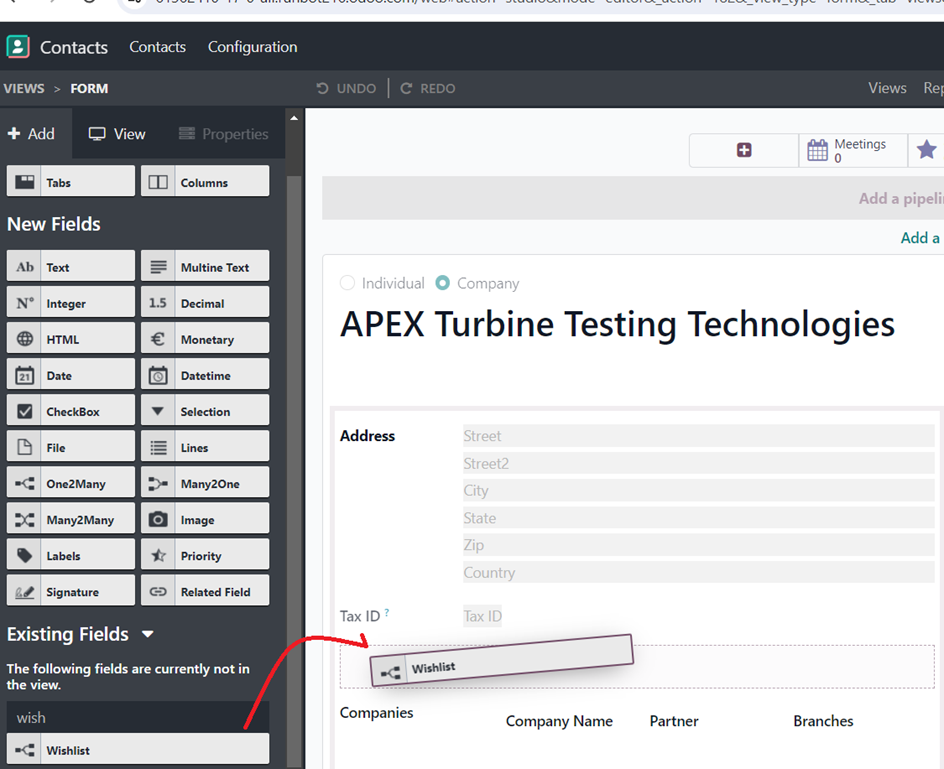Click the FORM breadcrumb

[x=89, y=89]
